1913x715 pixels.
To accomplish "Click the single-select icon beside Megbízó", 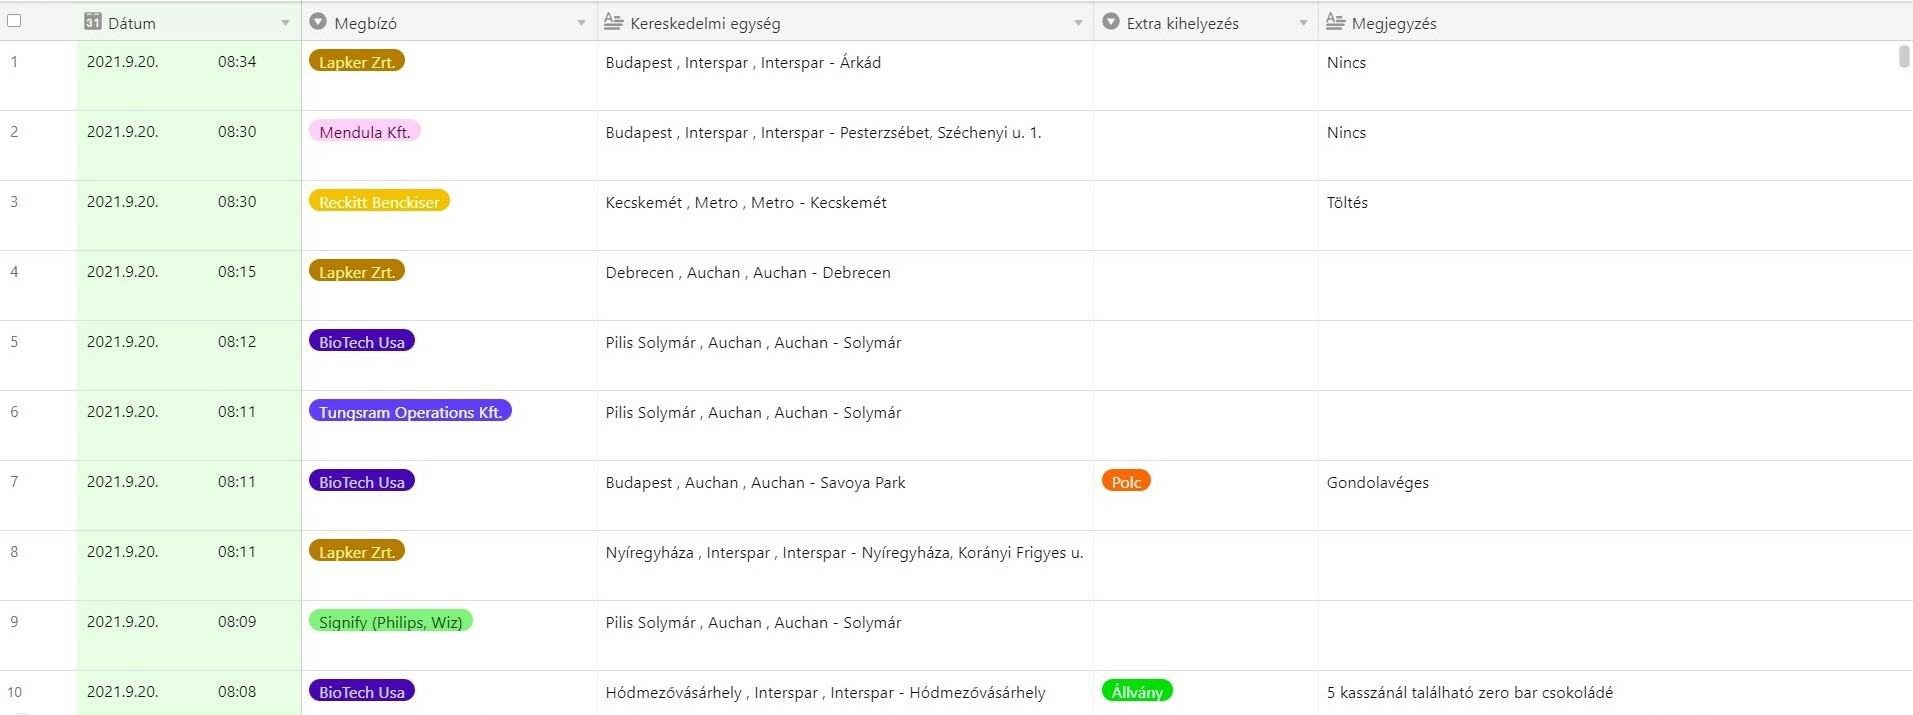I will tap(318, 21).
